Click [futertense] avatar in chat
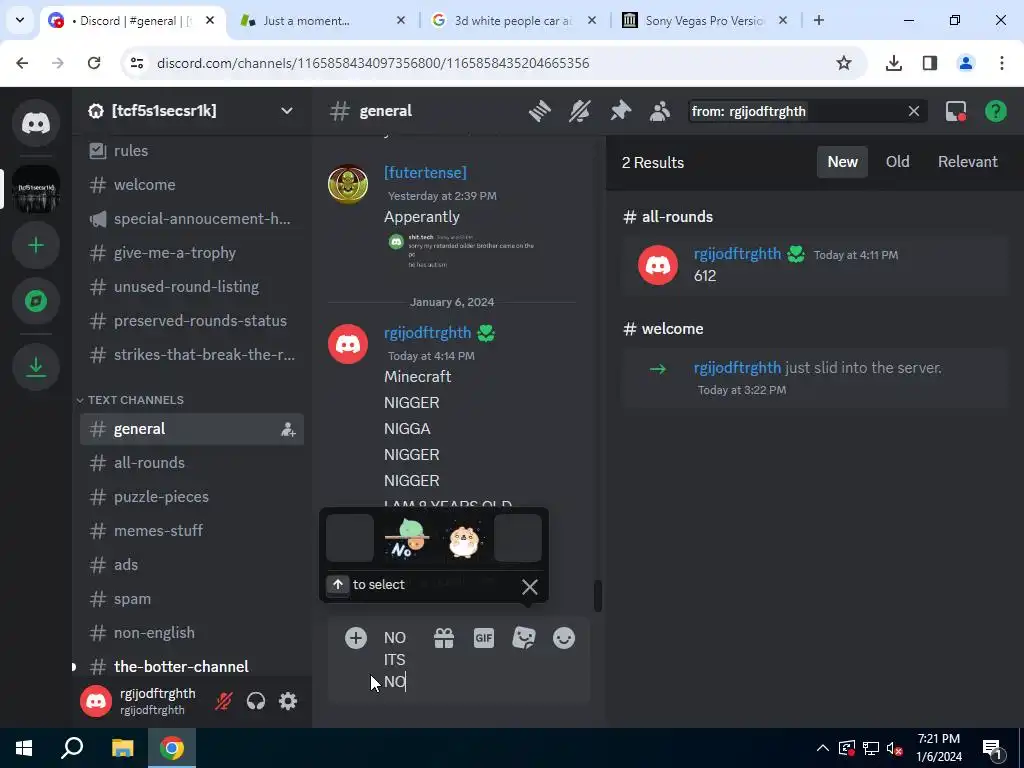The image size is (1024, 768). tap(348, 184)
